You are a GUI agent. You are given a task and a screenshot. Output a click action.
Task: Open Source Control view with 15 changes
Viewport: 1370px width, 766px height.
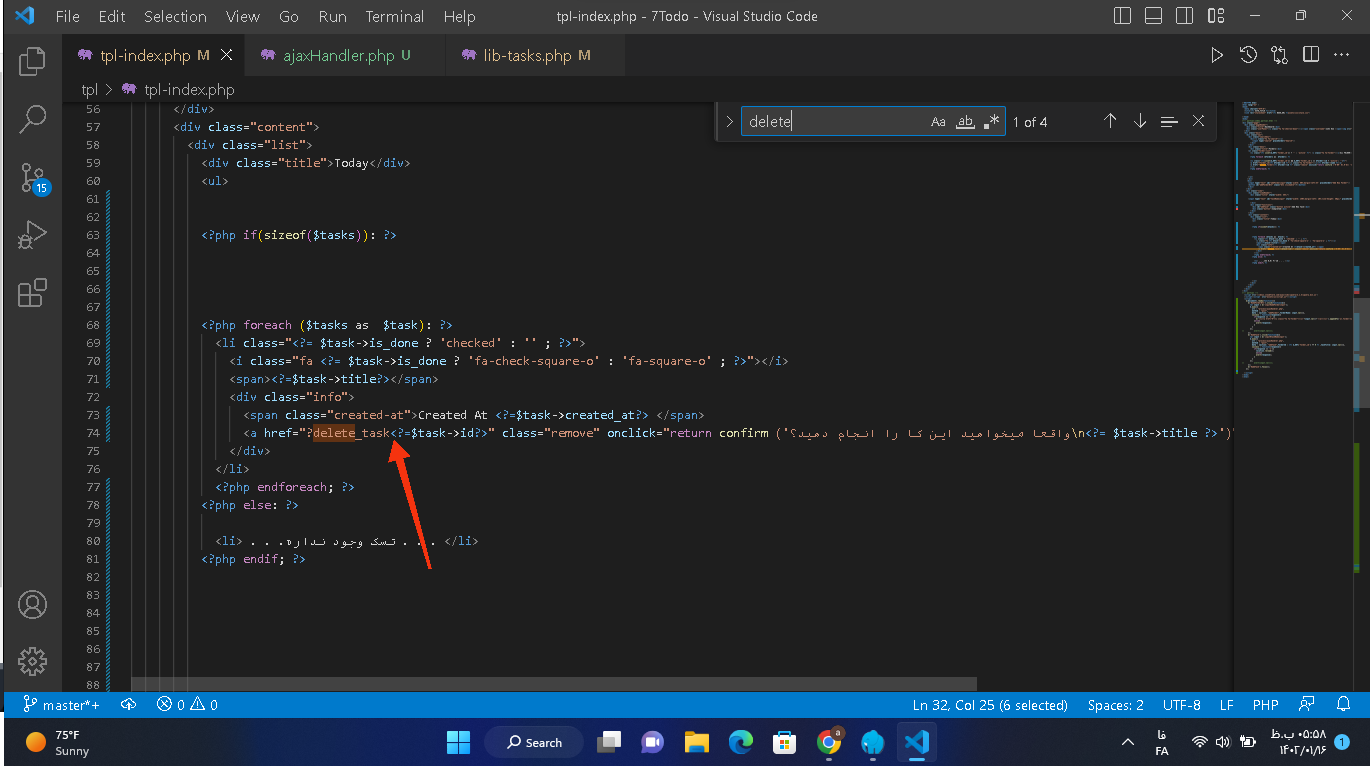pyautogui.click(x=32, y=178)
